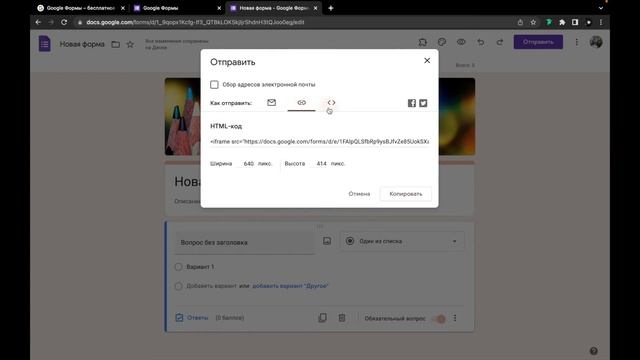Click the Отмена button
This screenshot has width=640, height=360.
(x=359, y=194)
